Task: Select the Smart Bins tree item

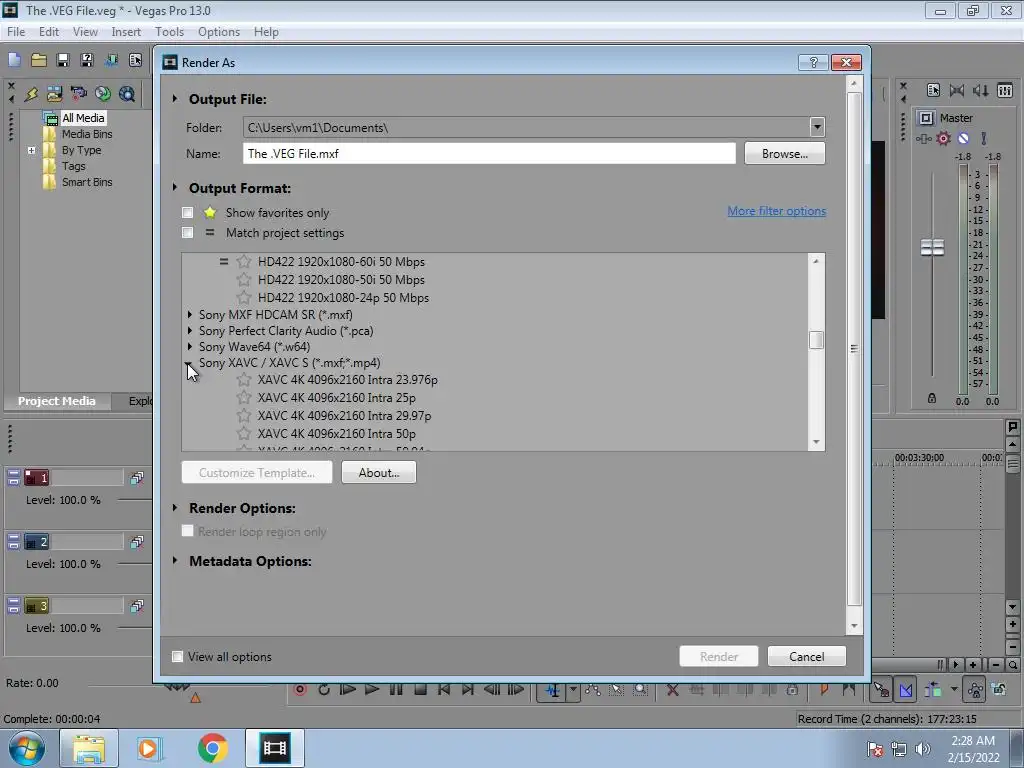Action: 87,182
